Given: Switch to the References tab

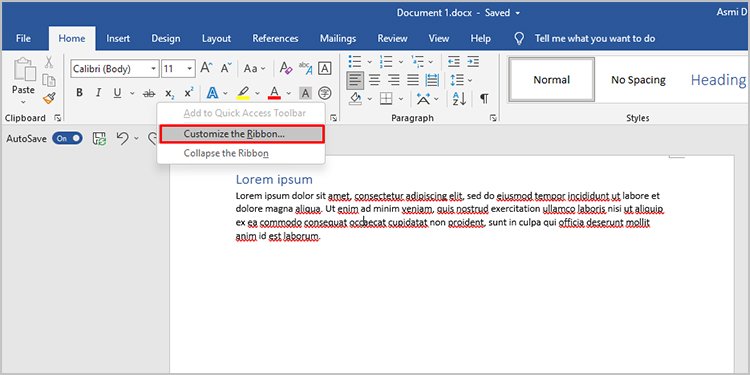Looking at the screenshot, I should click(x=276, y=39).
